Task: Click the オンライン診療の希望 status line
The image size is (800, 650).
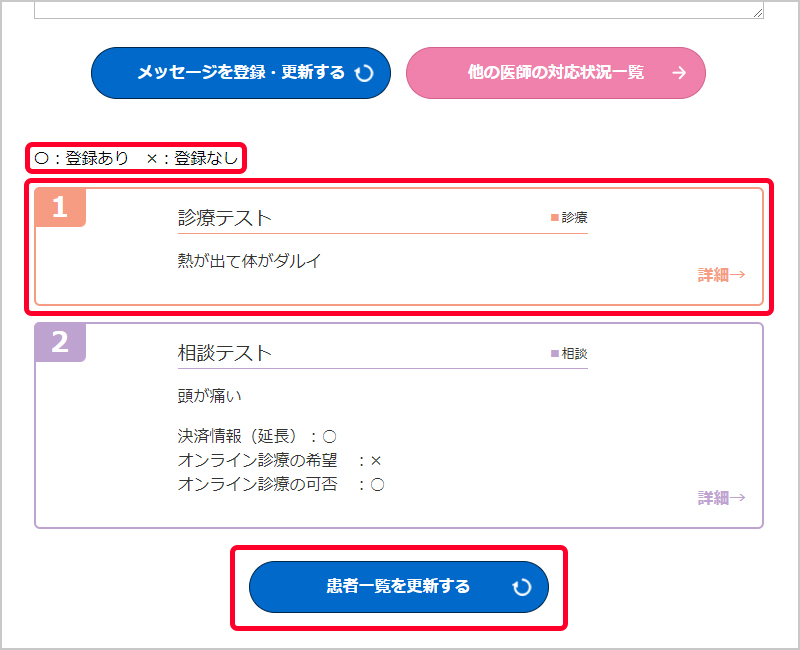Action: [x=279, y=460]
